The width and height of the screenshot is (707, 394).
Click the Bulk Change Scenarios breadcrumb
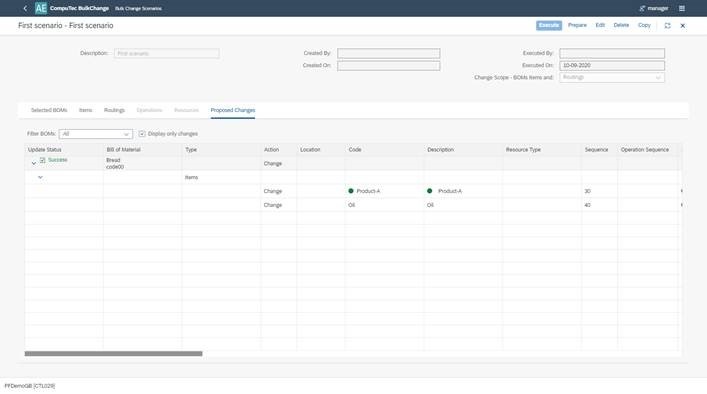[x=138, y=9]
